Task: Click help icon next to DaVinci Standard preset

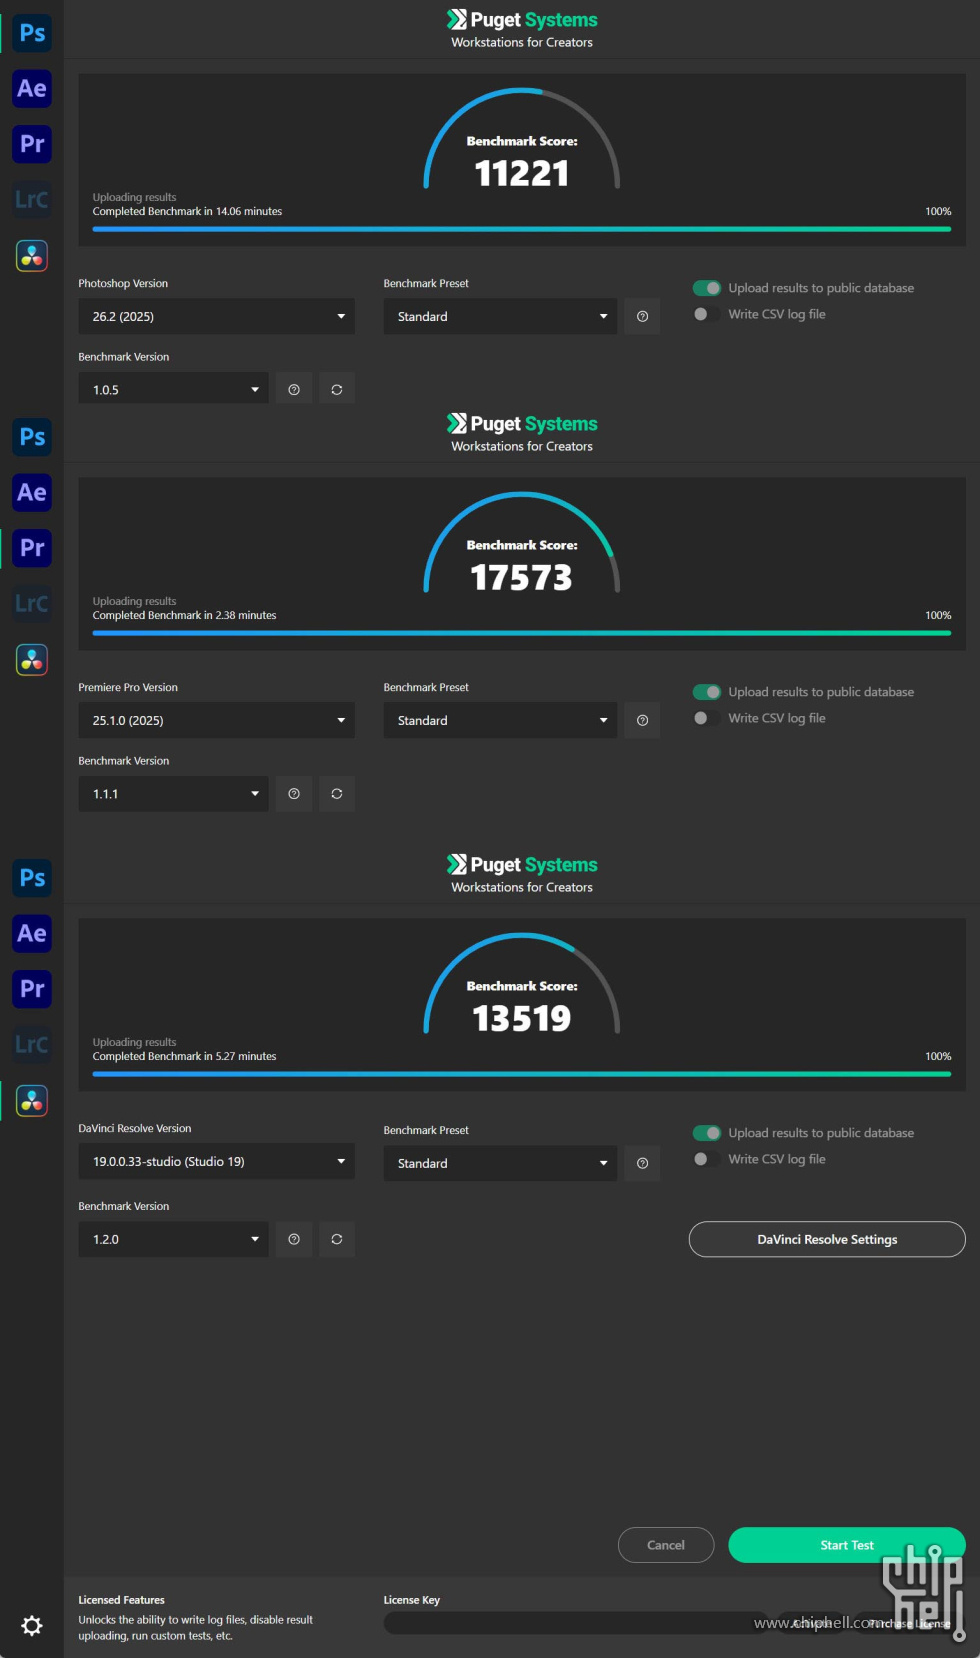Action: click(x=642, y=1163)
